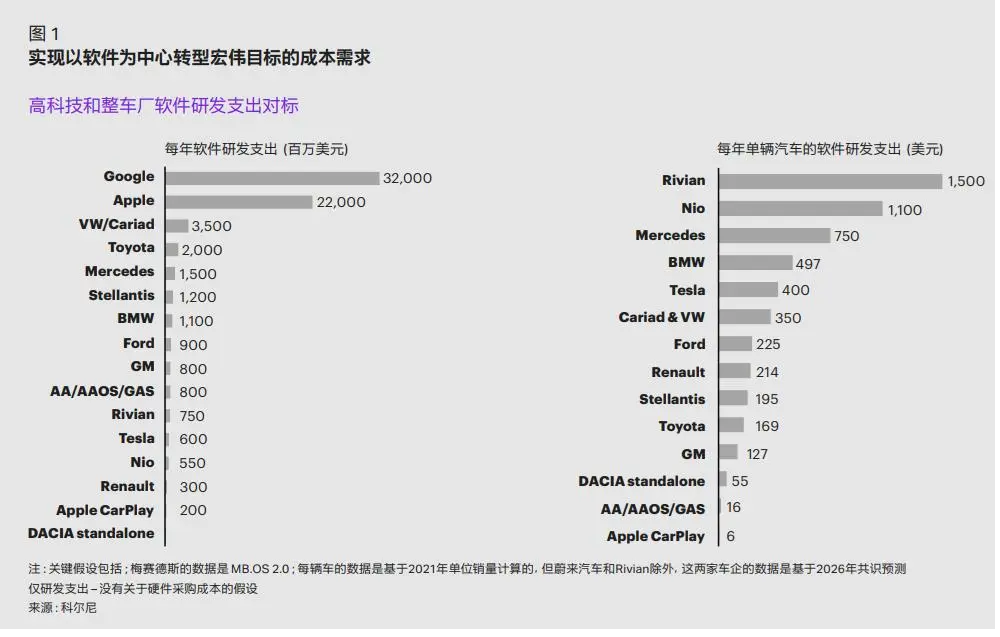
Task: Click the value 900 beside Ford
Action: point(193,346)
